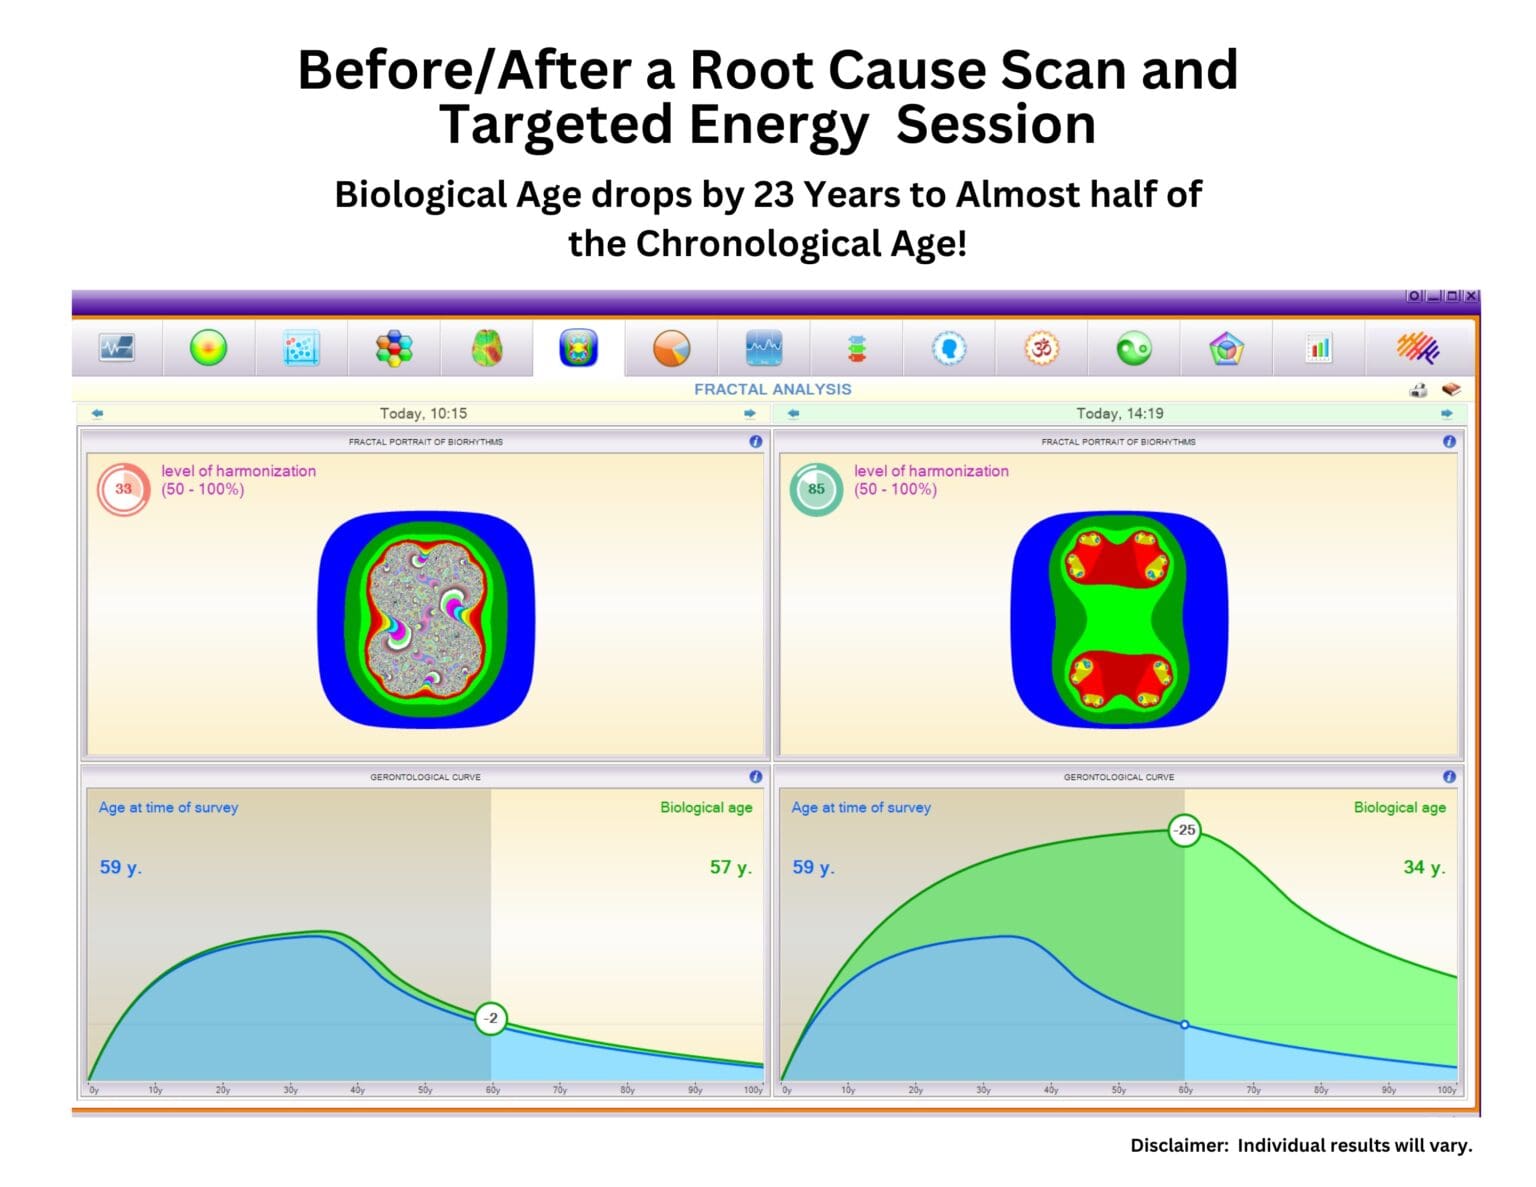This screenshot has height=1187, width=1536.
Task: Select the aura sphere visualization icon
Action: pos(208,348)
